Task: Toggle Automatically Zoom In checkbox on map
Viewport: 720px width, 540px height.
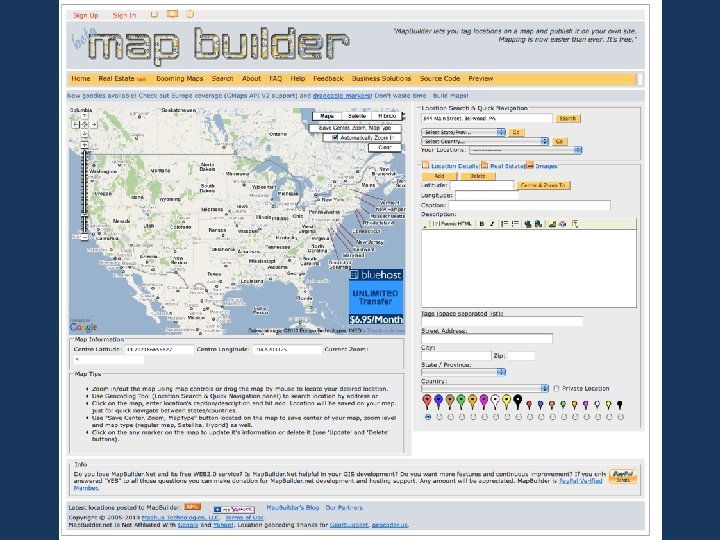Action: [x=335, y=137]
